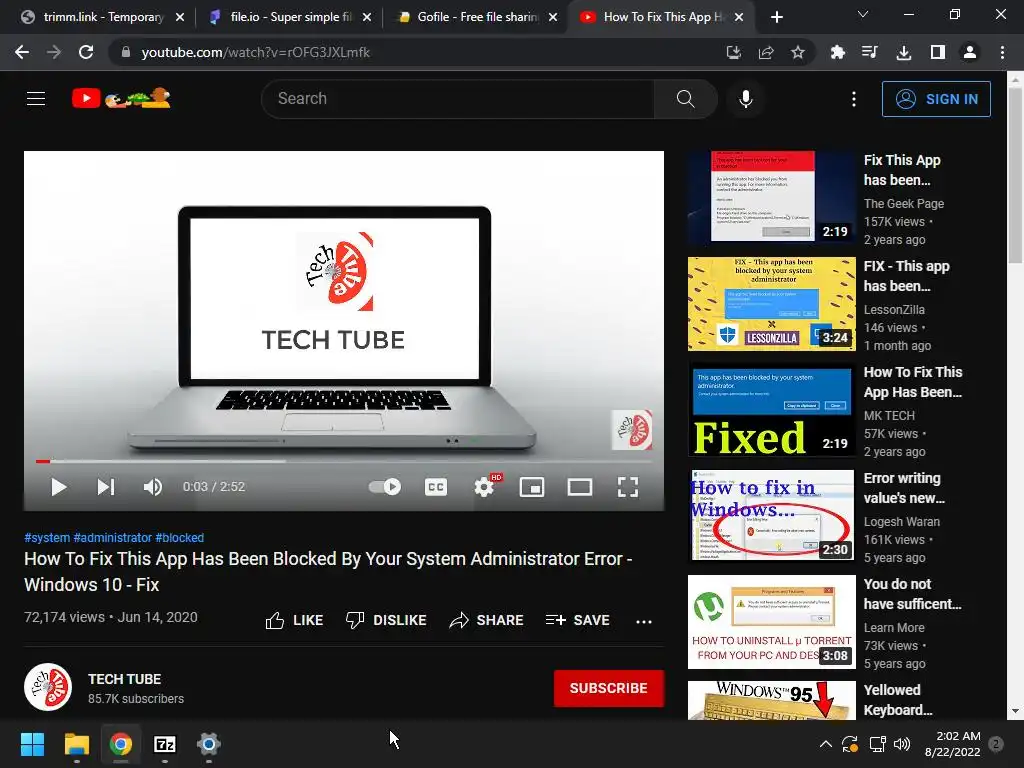Click the SIGN IN button

pos(936,99)
